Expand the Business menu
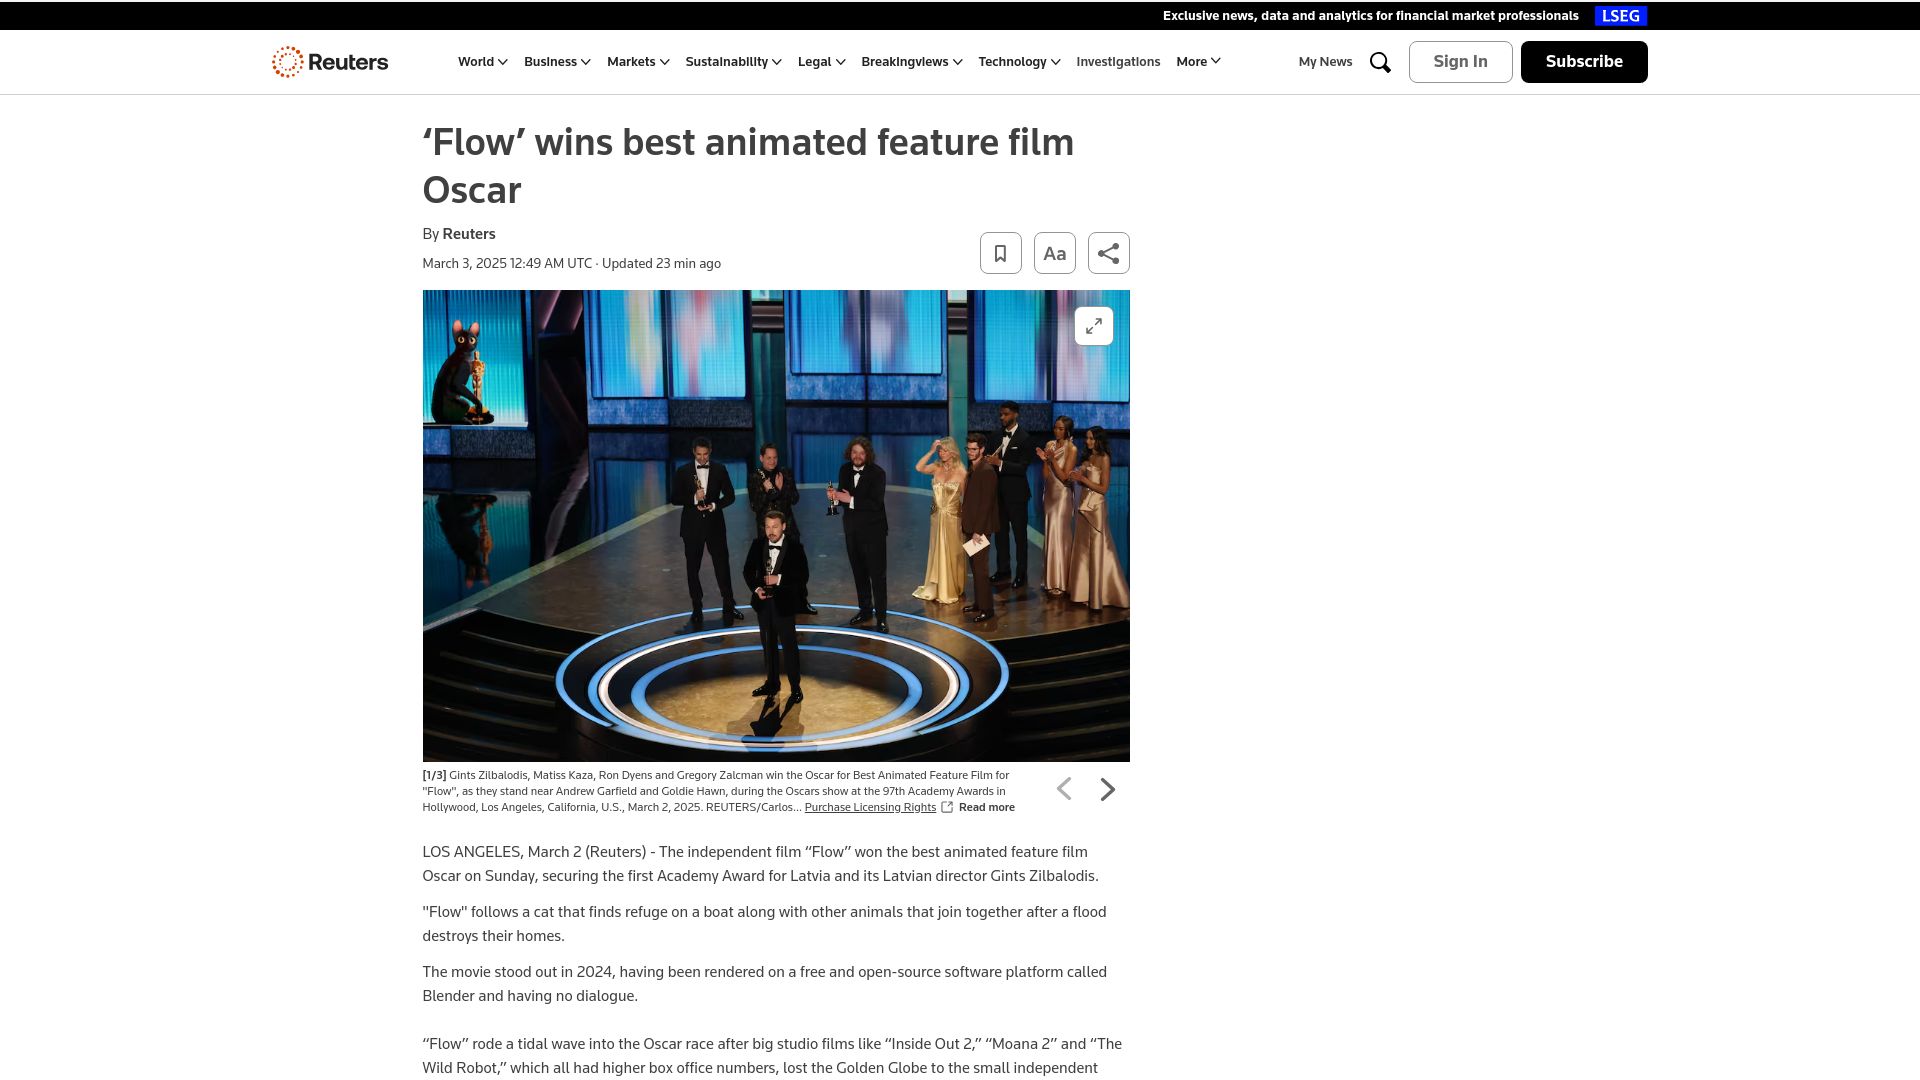This screenshot has height=1080, width=1920. [x=557, y=62]
